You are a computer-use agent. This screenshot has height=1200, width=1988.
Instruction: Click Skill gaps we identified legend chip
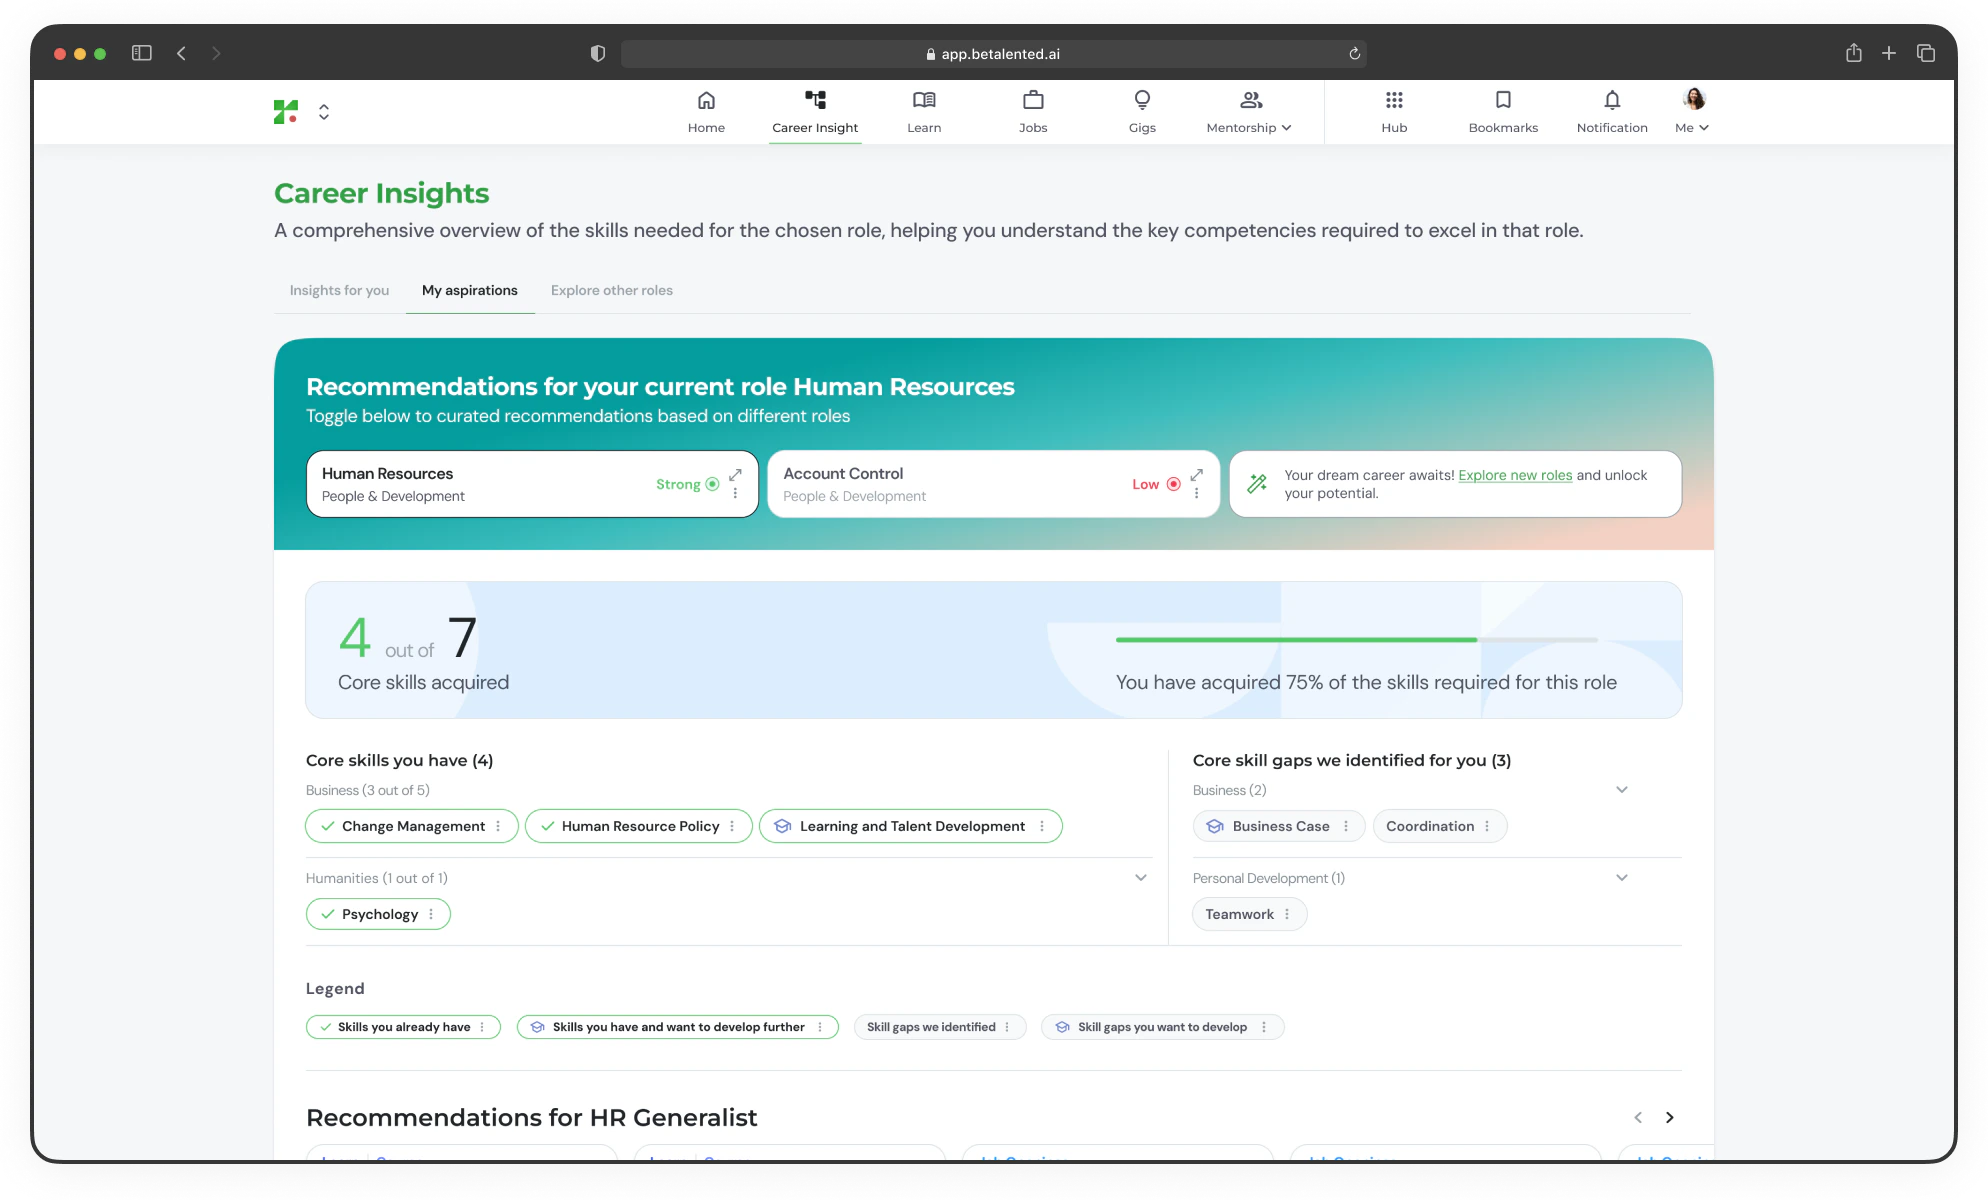(x=940, y=1027)
